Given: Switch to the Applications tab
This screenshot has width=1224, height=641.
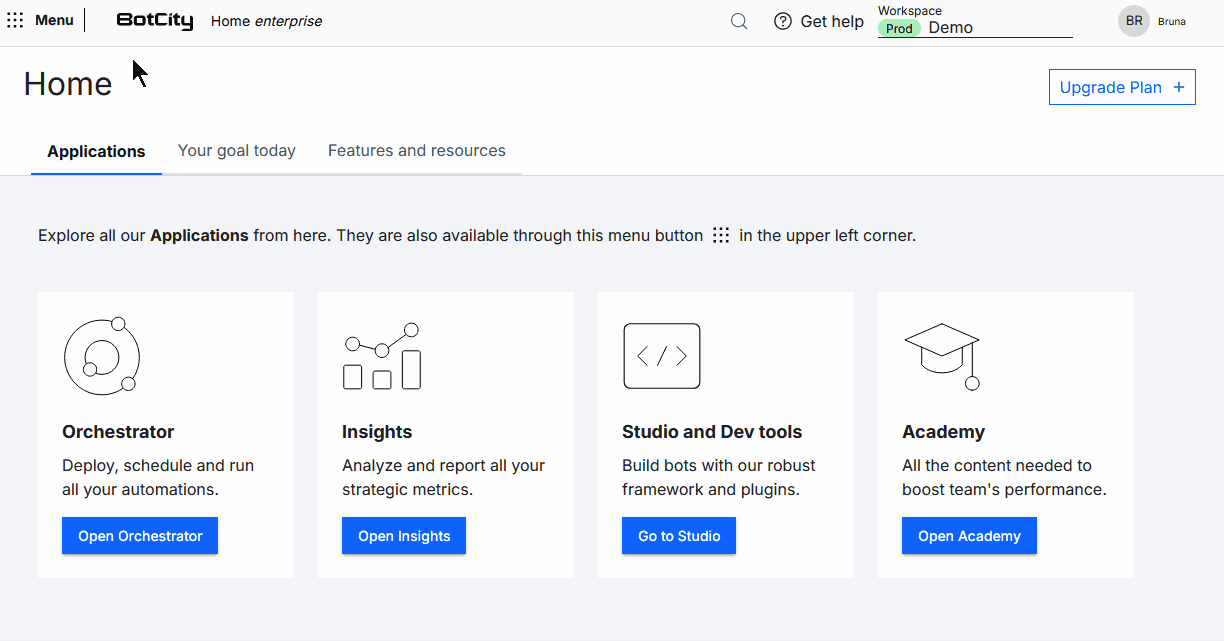Looking at the screenshot, I should (x=96, y=152).
